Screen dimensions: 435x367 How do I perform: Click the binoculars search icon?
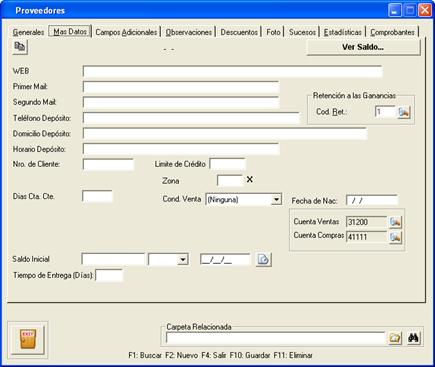click(413, 338)
